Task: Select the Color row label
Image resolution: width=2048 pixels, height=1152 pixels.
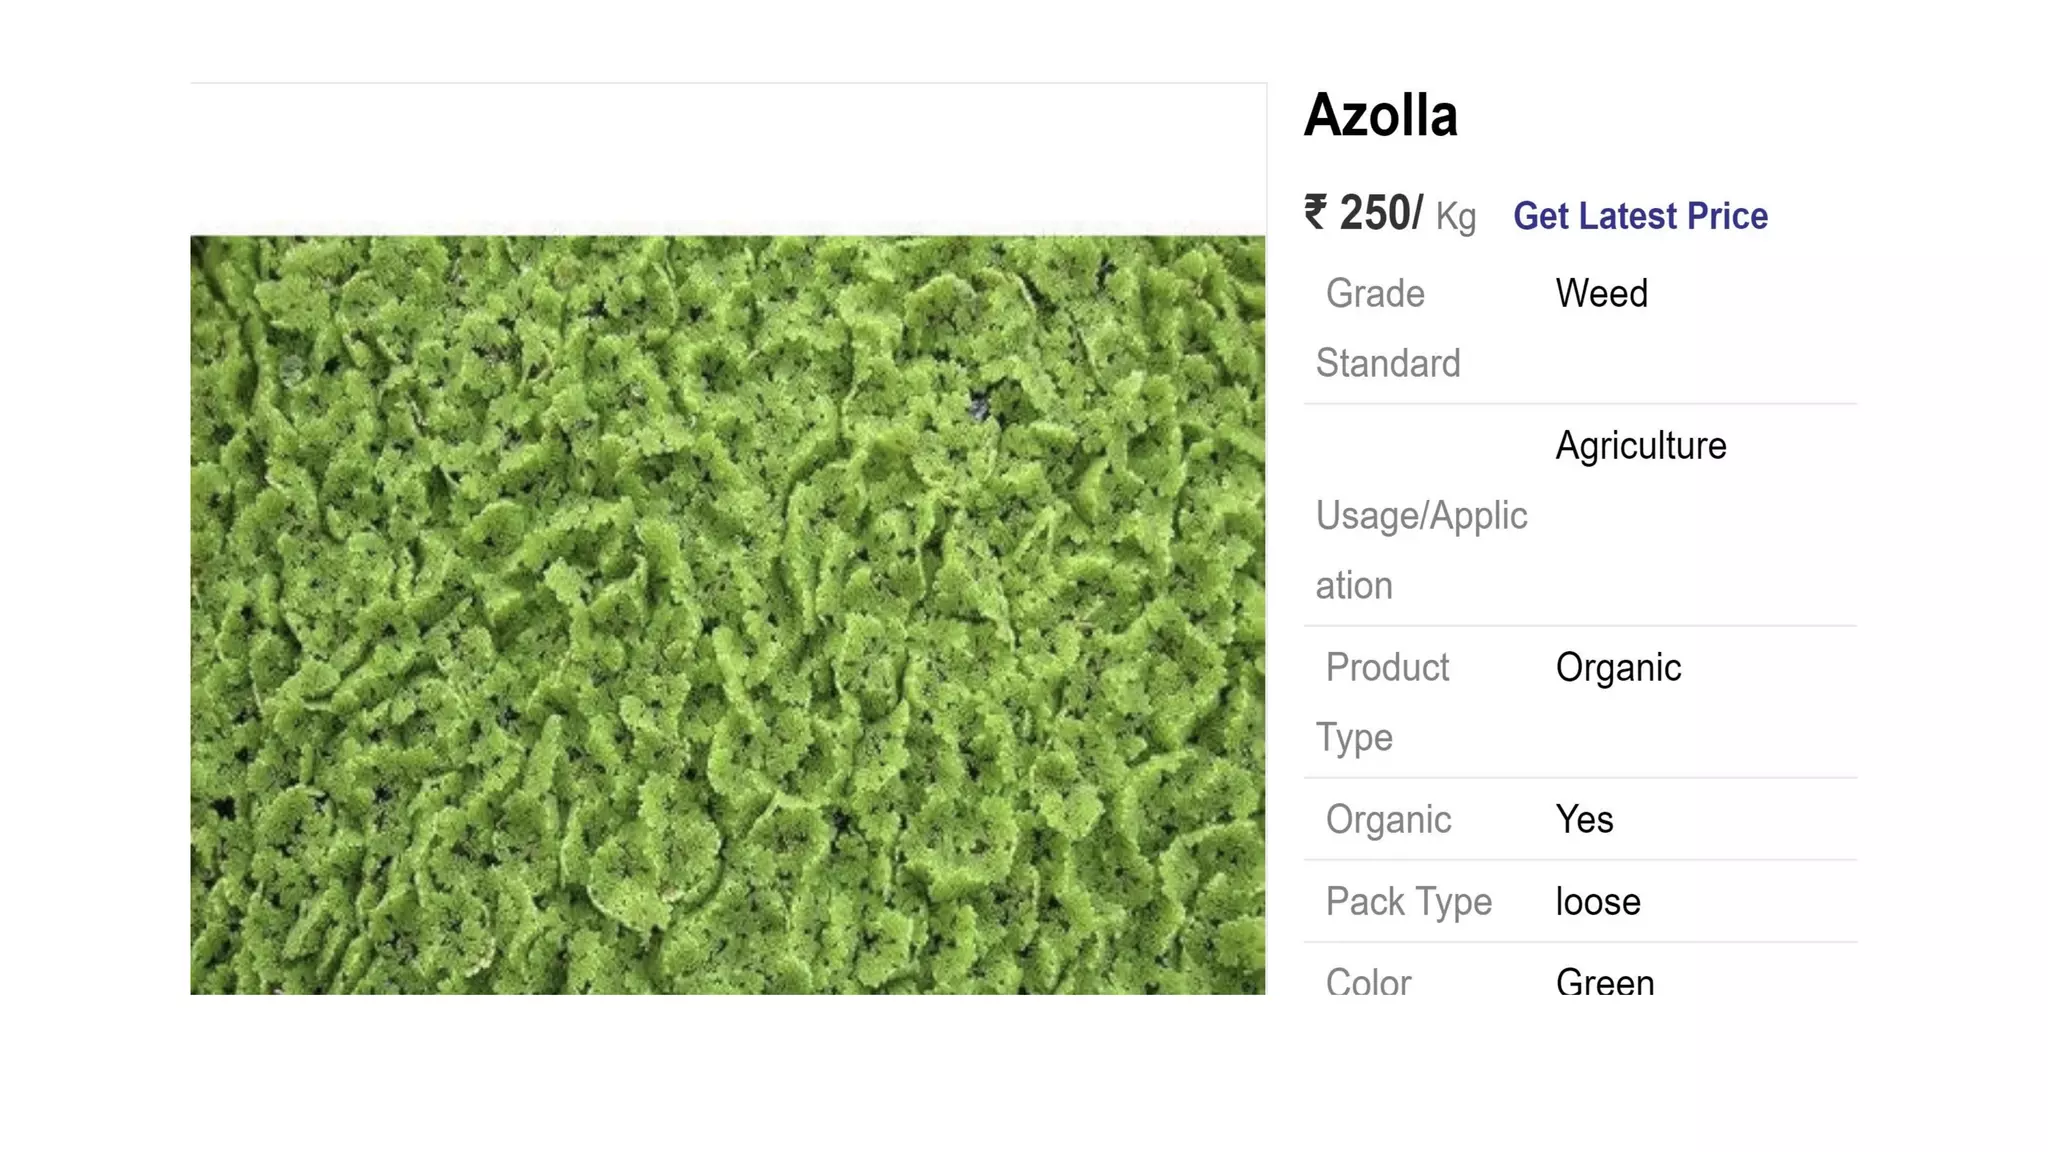Action: 1367,982
